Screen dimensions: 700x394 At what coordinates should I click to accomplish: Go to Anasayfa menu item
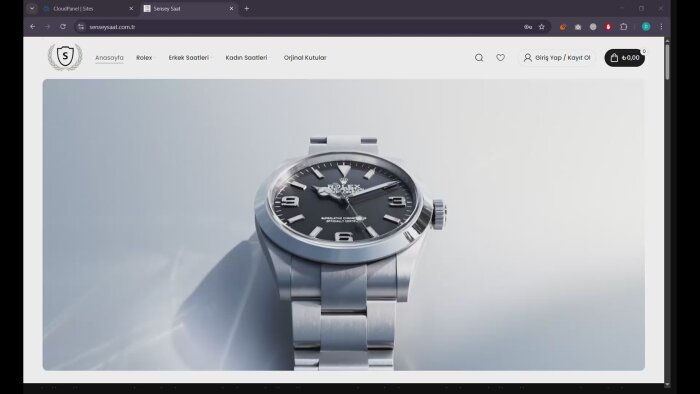click(x=109, y=58)
